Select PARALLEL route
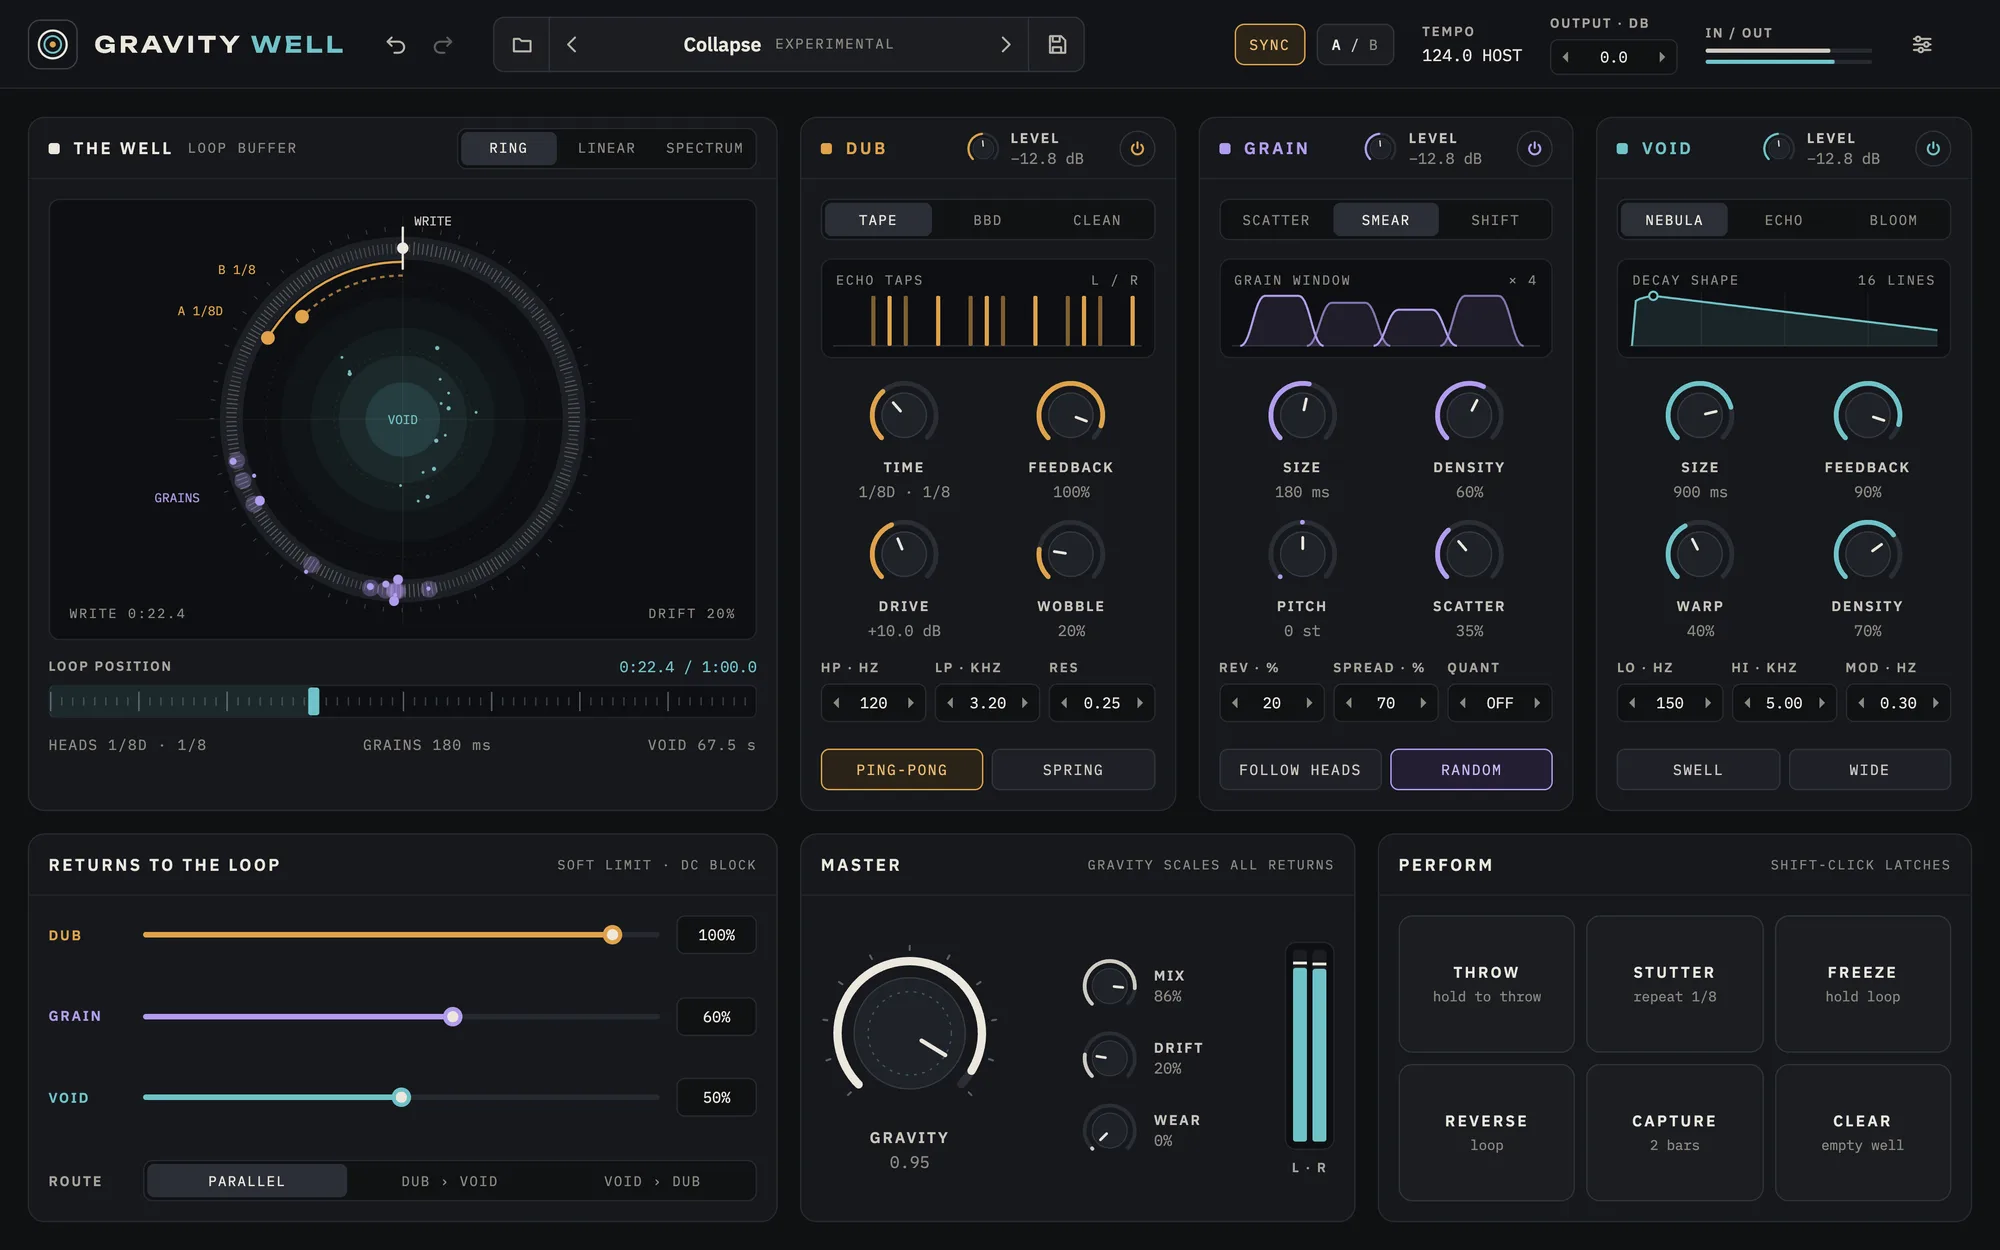2000x1250 pixels. point(247,1181)
